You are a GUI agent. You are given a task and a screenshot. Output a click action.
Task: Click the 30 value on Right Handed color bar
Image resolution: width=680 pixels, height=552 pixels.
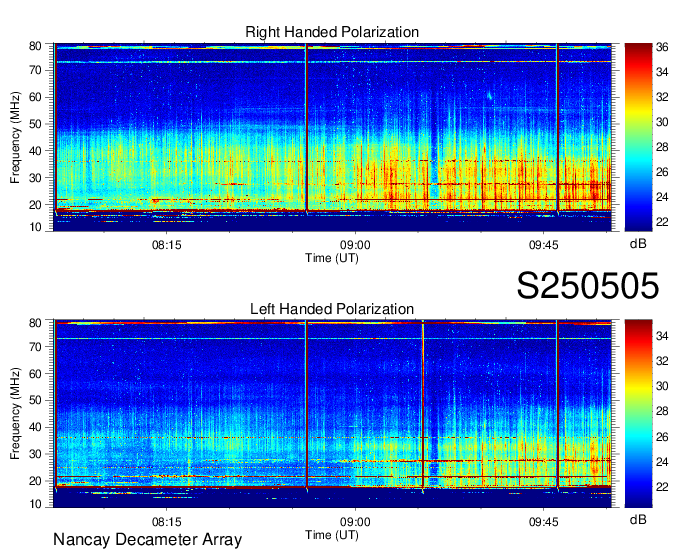click(662, 122)
